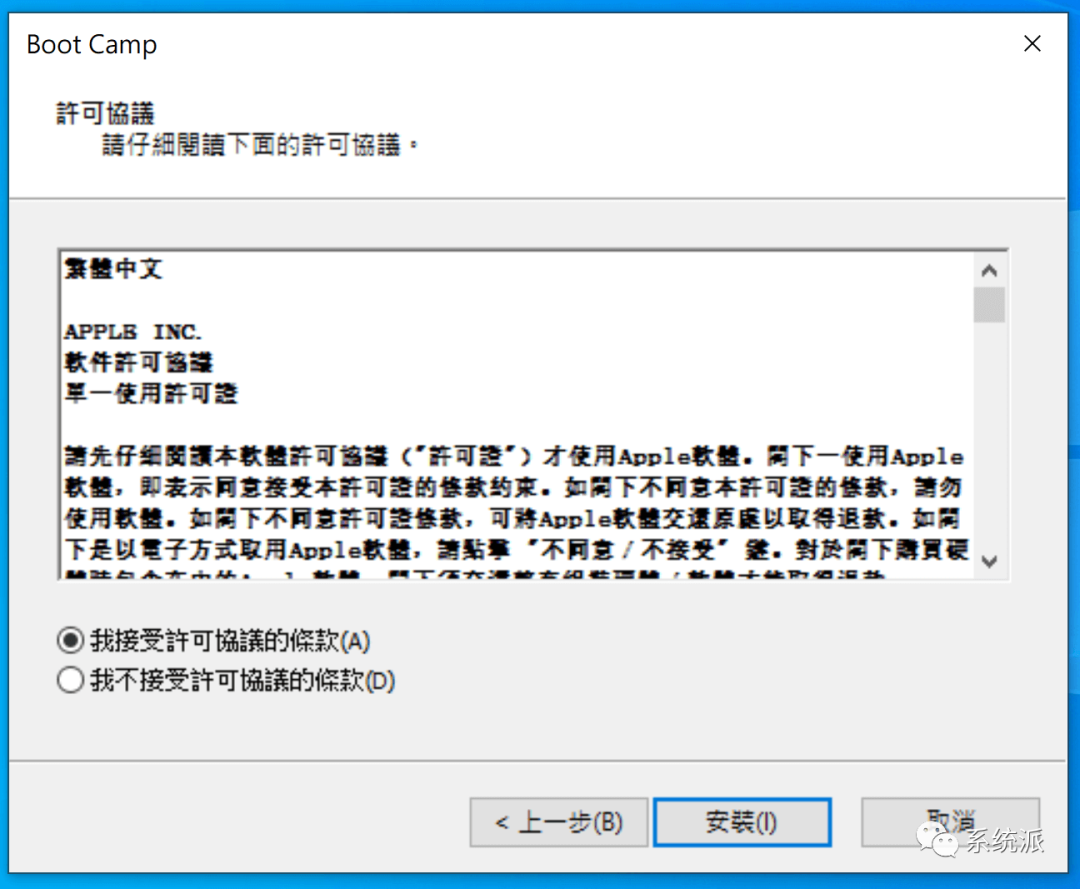Click the 軟件許可協議 line in the license
This screenshot has height=889, width=1080.
click(x=138, y=362)
